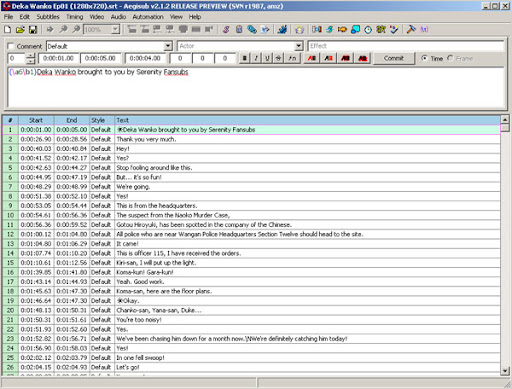Click the Effect input field
The image size is (512, 389).
click(x=406, y=46)
